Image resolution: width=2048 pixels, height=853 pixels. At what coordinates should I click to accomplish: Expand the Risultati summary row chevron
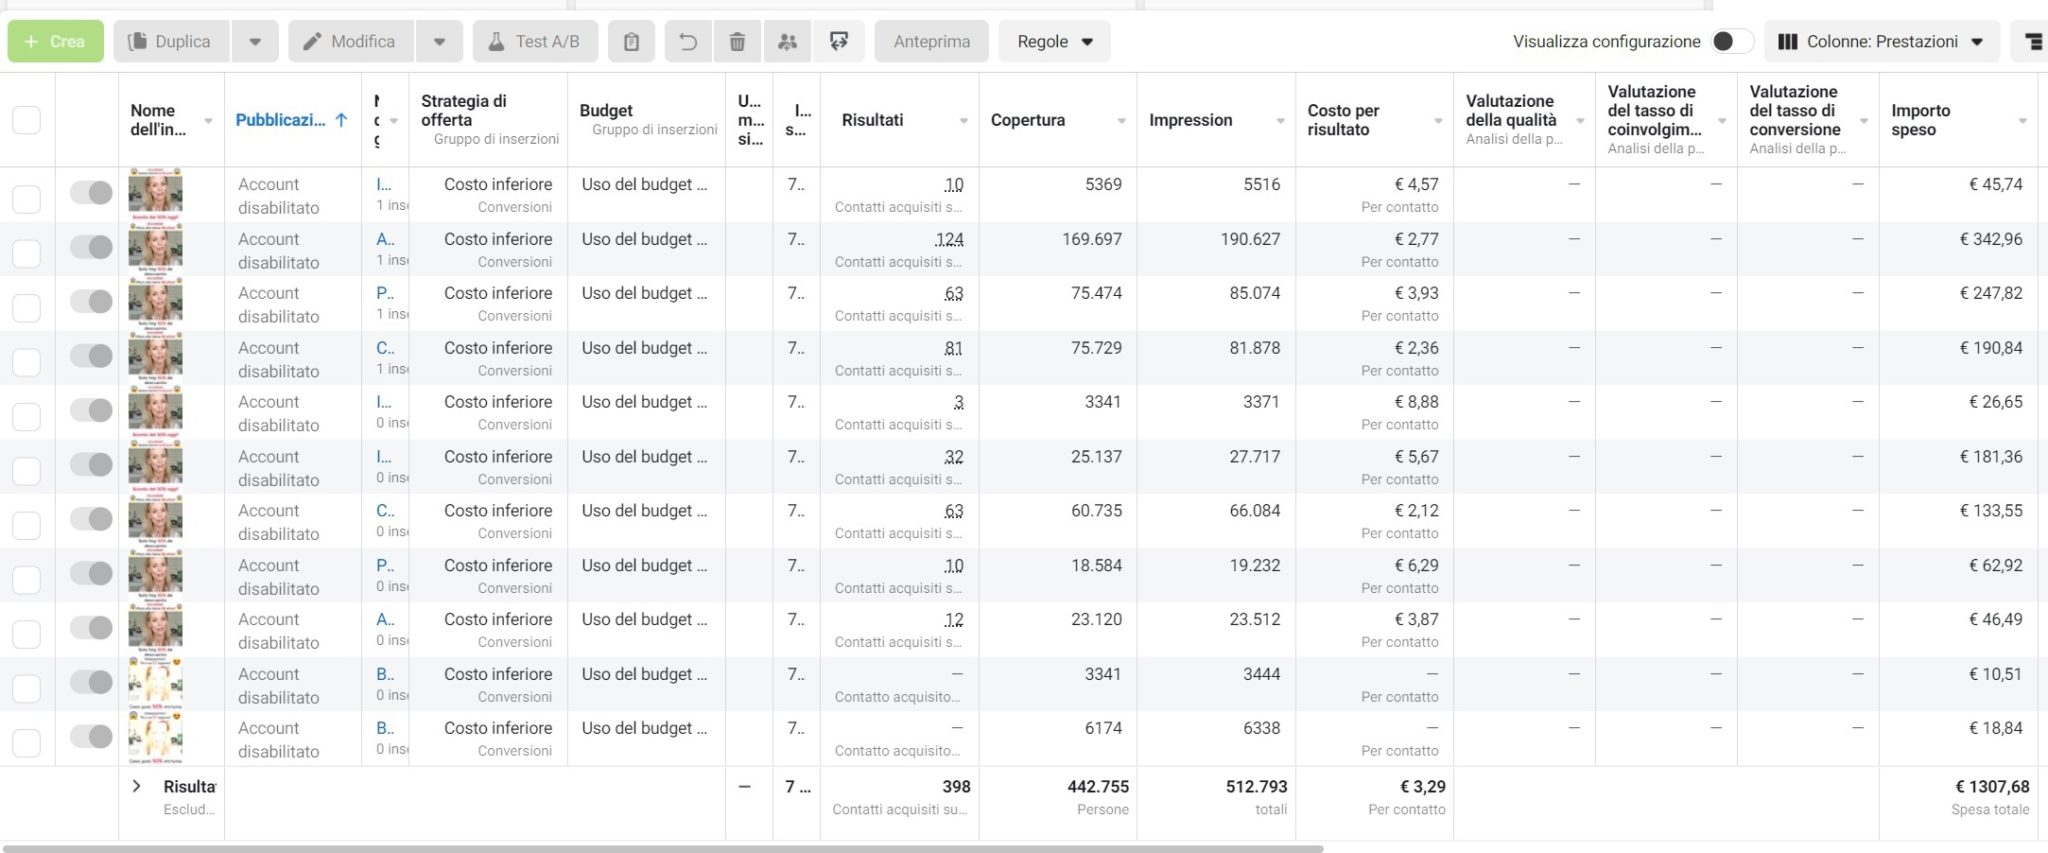pos(137,787)
